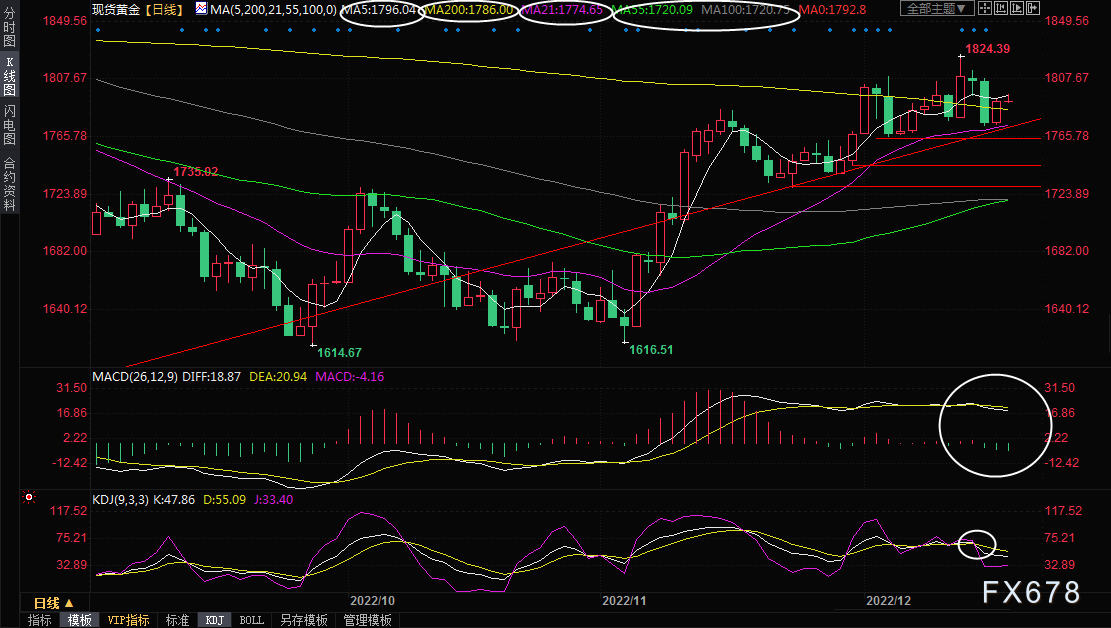Toggle the KDJ indicator template
Image resolution: width=1111 pixels, height=628 pixels.
pos(214,620)
